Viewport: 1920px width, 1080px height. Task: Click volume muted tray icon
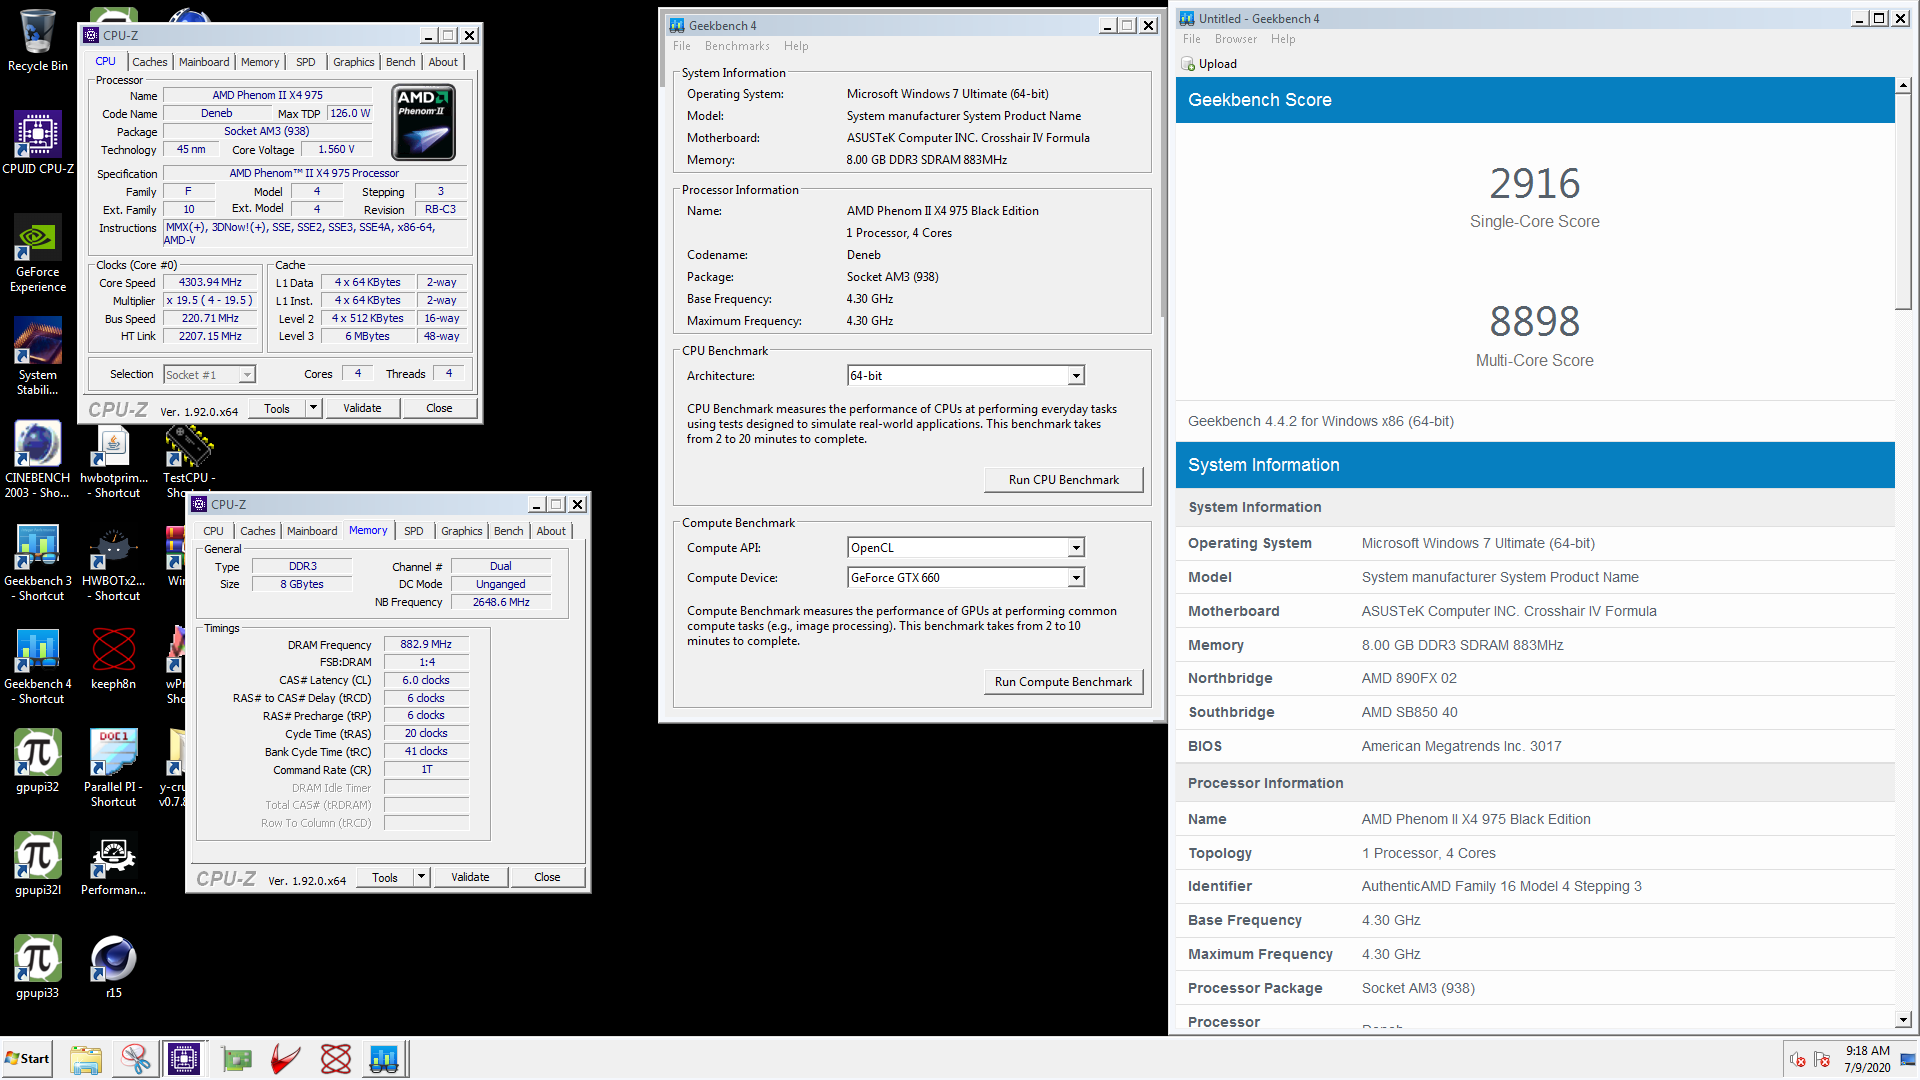pos(1798,1060)
